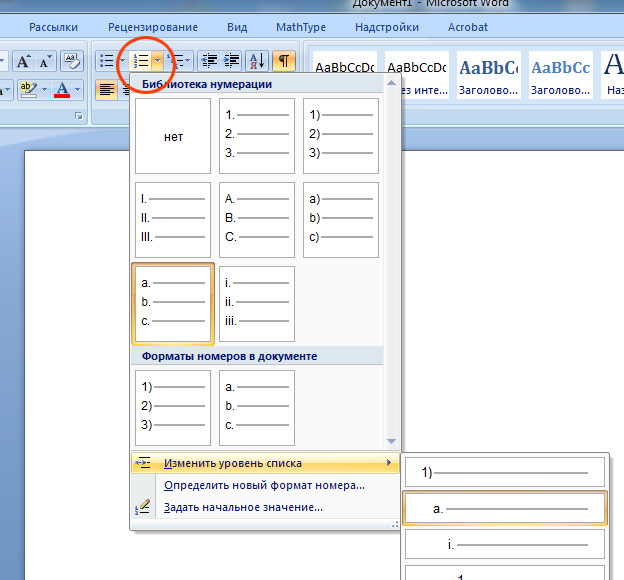Choose list level 'i.' in submenu
The image size is (624, 580).
[x=505, y=544]
